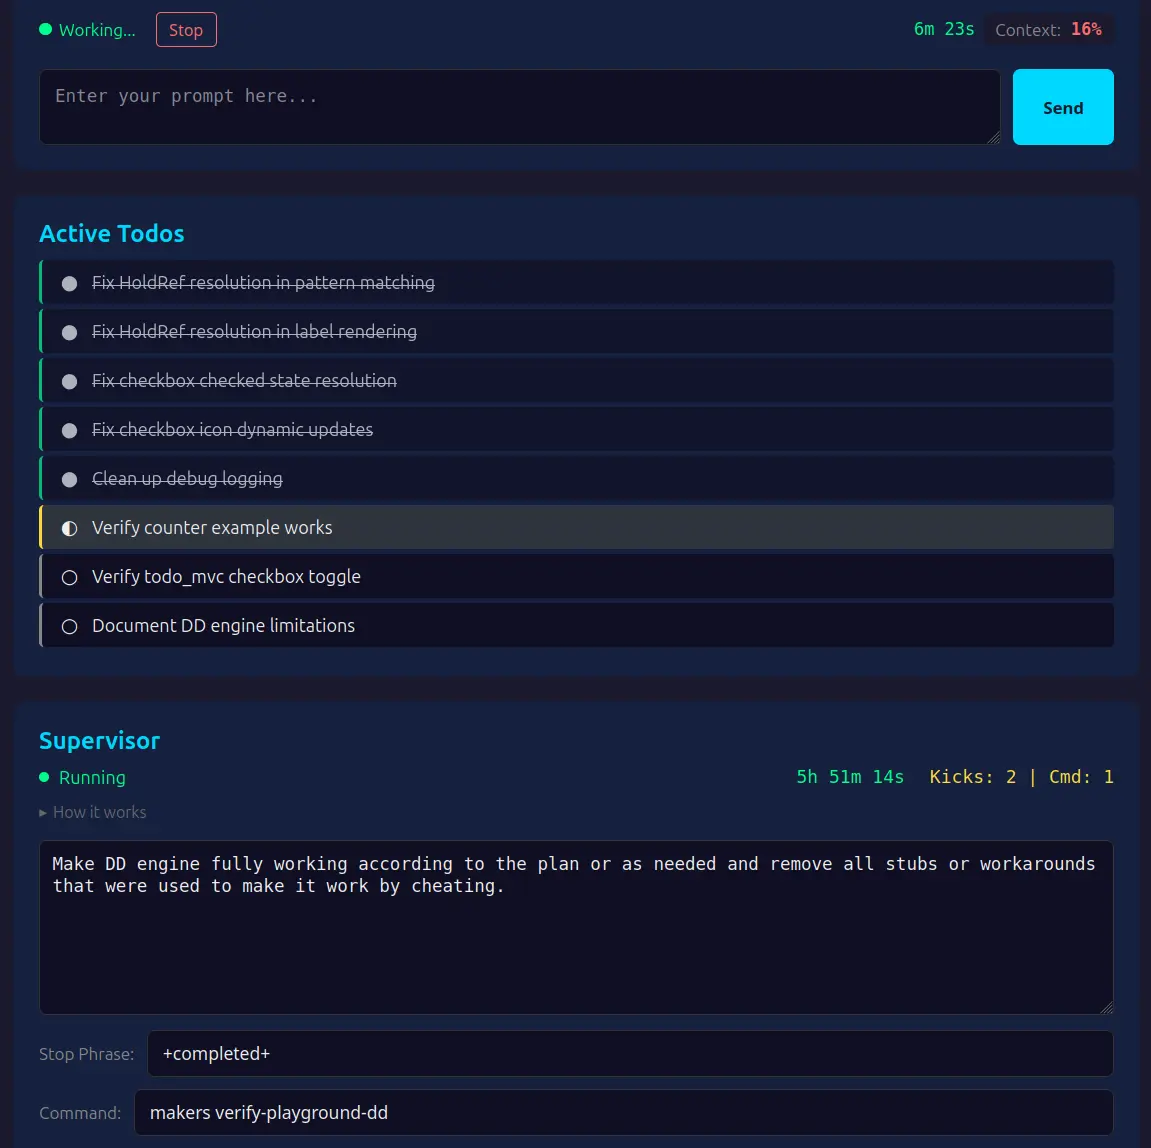
Task: Click inside the 'makers verify-playground-dd' command field
Action: 624,1112
